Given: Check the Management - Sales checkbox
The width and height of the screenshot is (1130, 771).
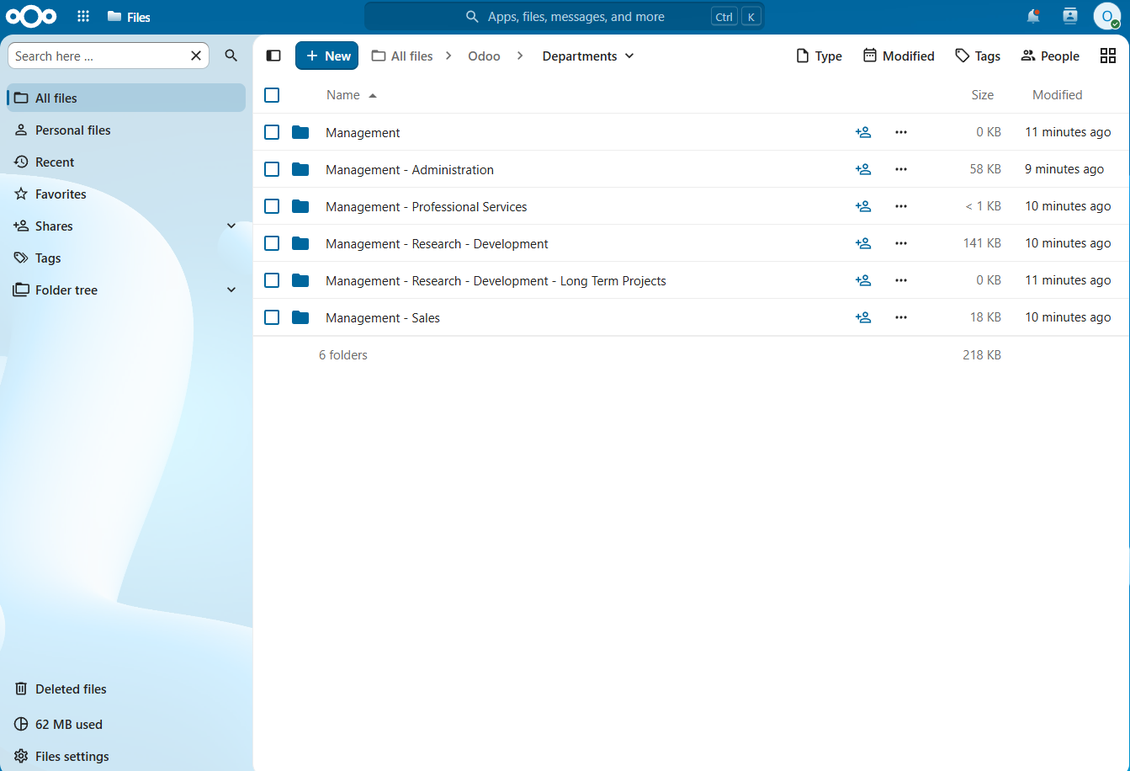Looking at the screenshot, I should [272, 317].
